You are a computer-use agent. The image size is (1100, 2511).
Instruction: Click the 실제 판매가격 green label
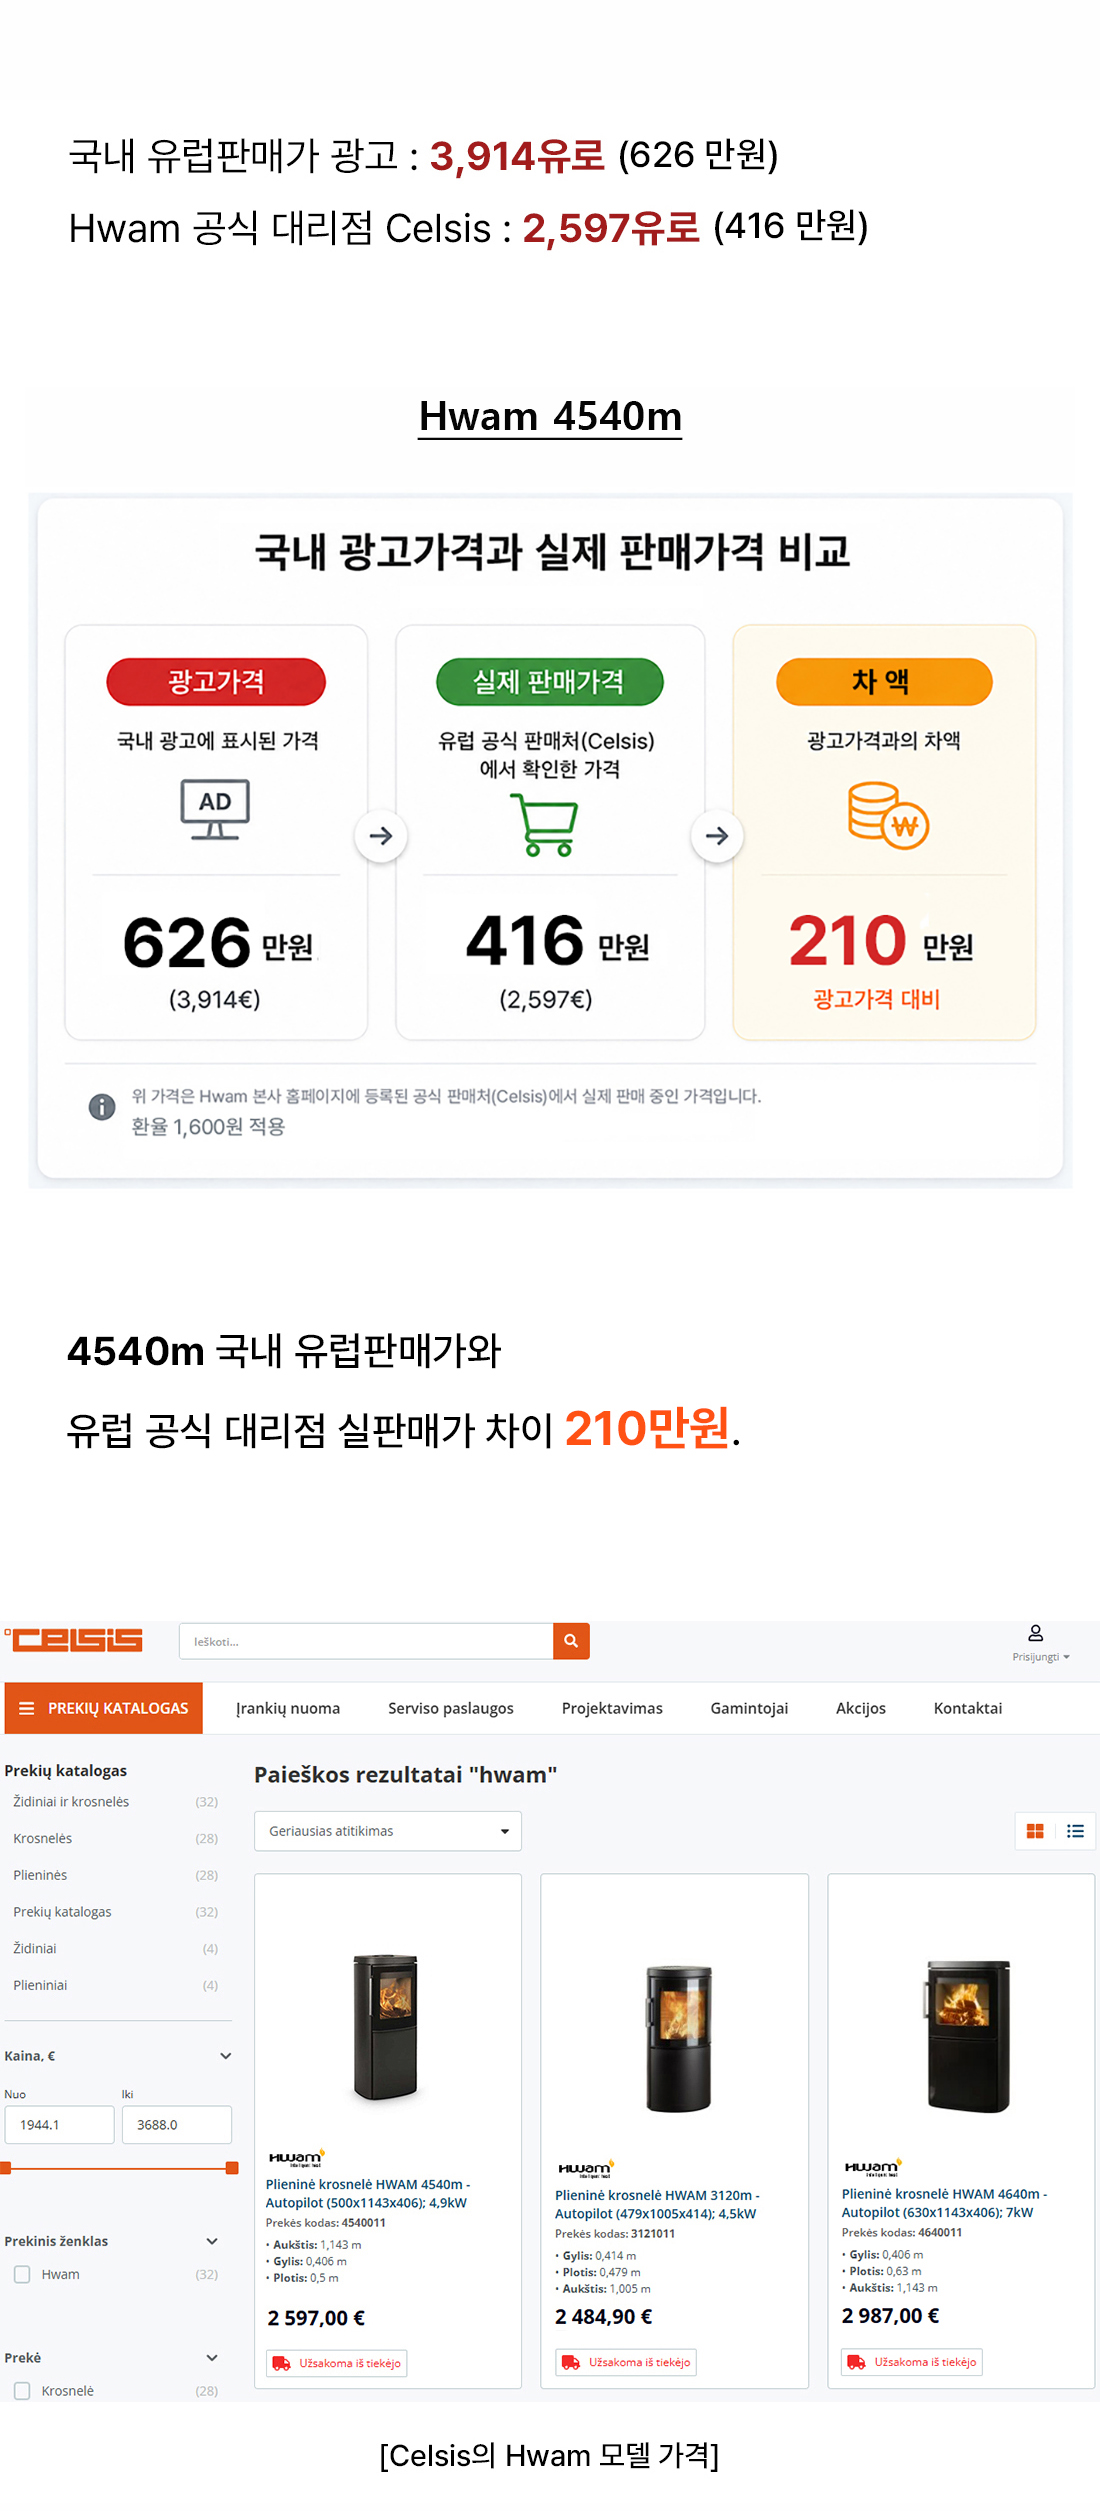coord(550,682)
